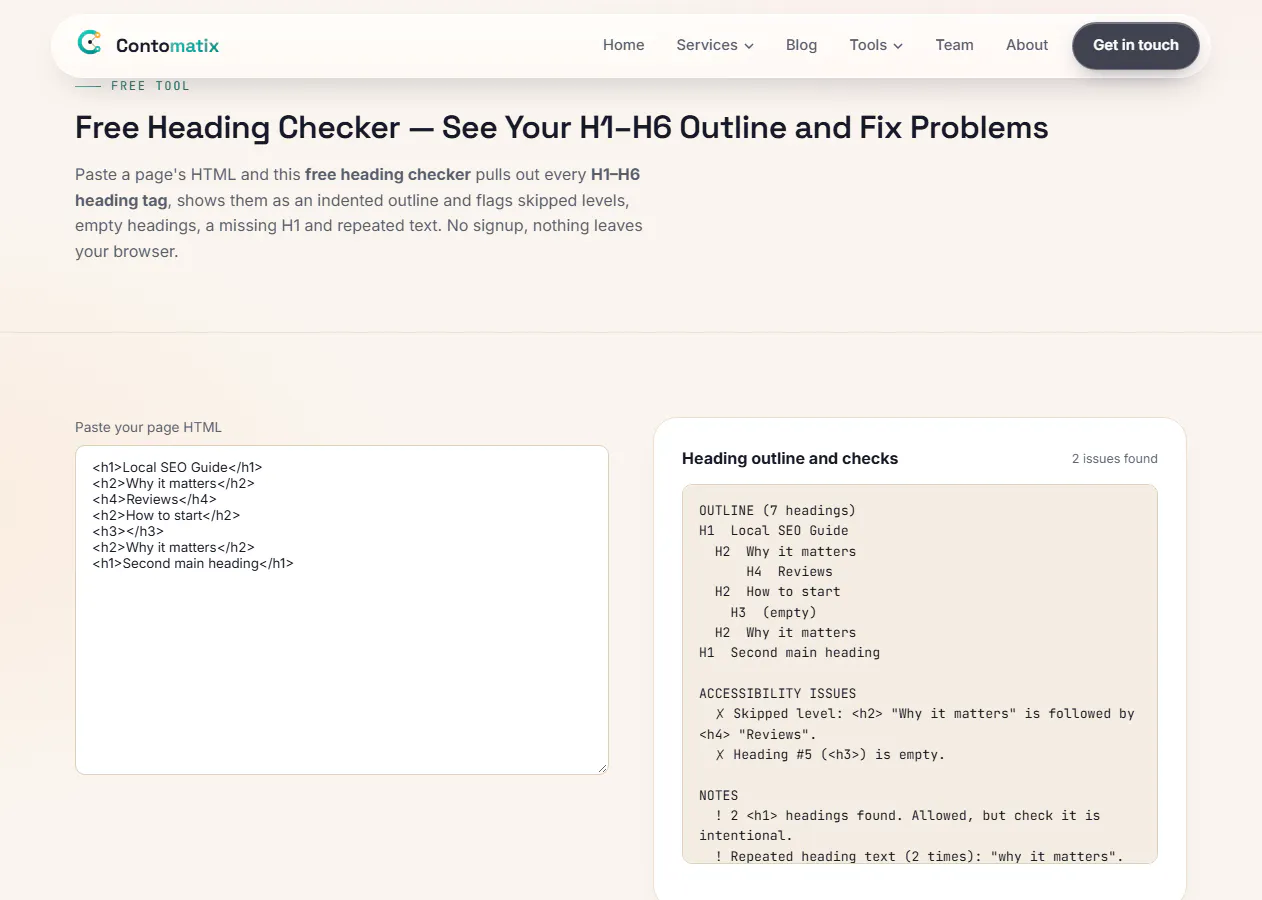Viewport: 1262px width, 900px height.
Task: Click the 'H3 (empty)' outline row
Action: click(773, 612)
